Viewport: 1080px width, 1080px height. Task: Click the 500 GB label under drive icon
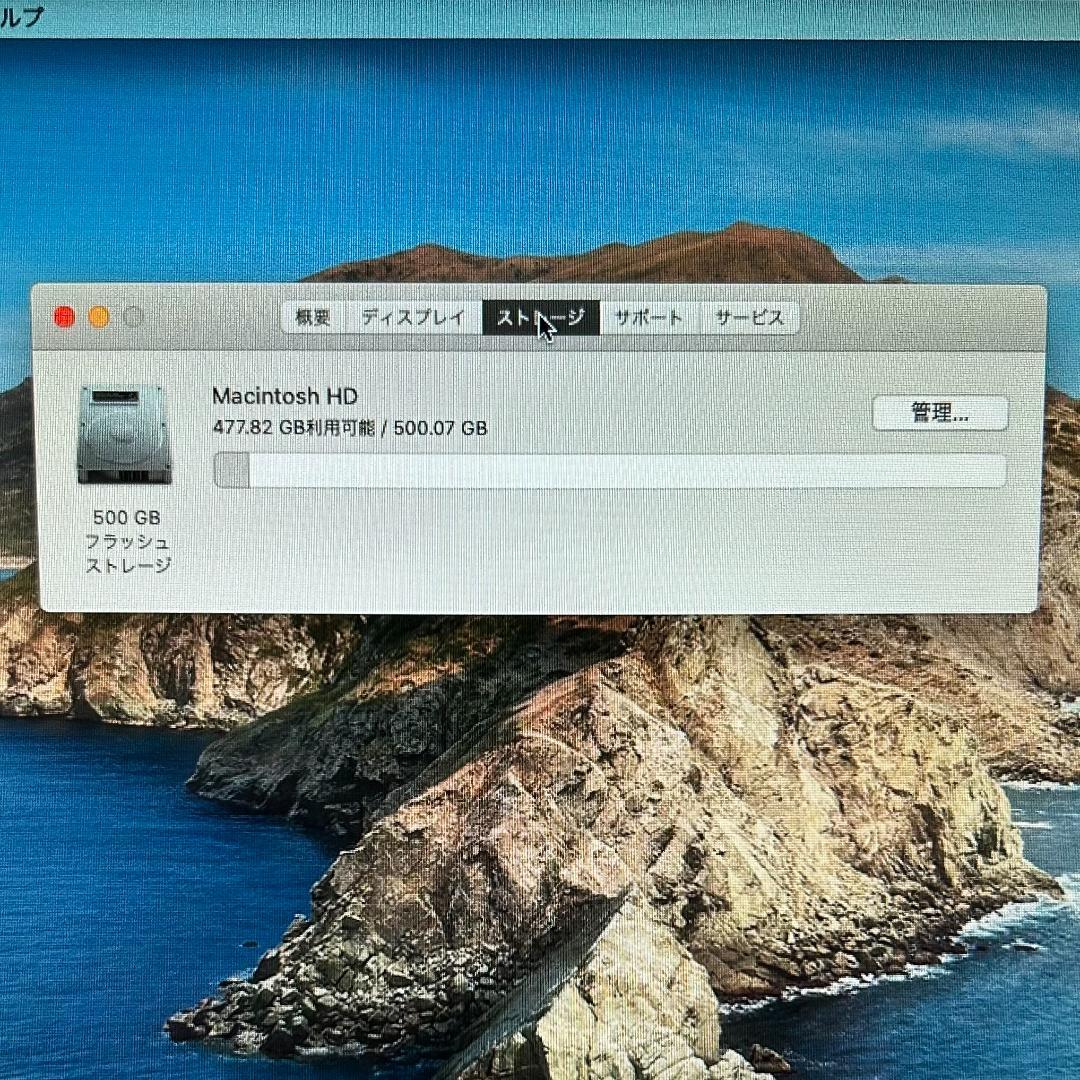126,518
